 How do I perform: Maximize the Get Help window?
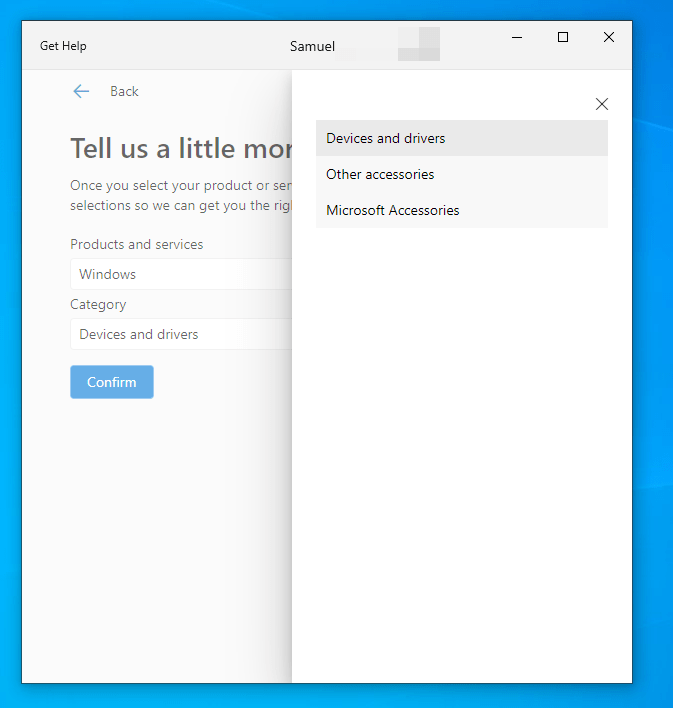tap(563, 37)
